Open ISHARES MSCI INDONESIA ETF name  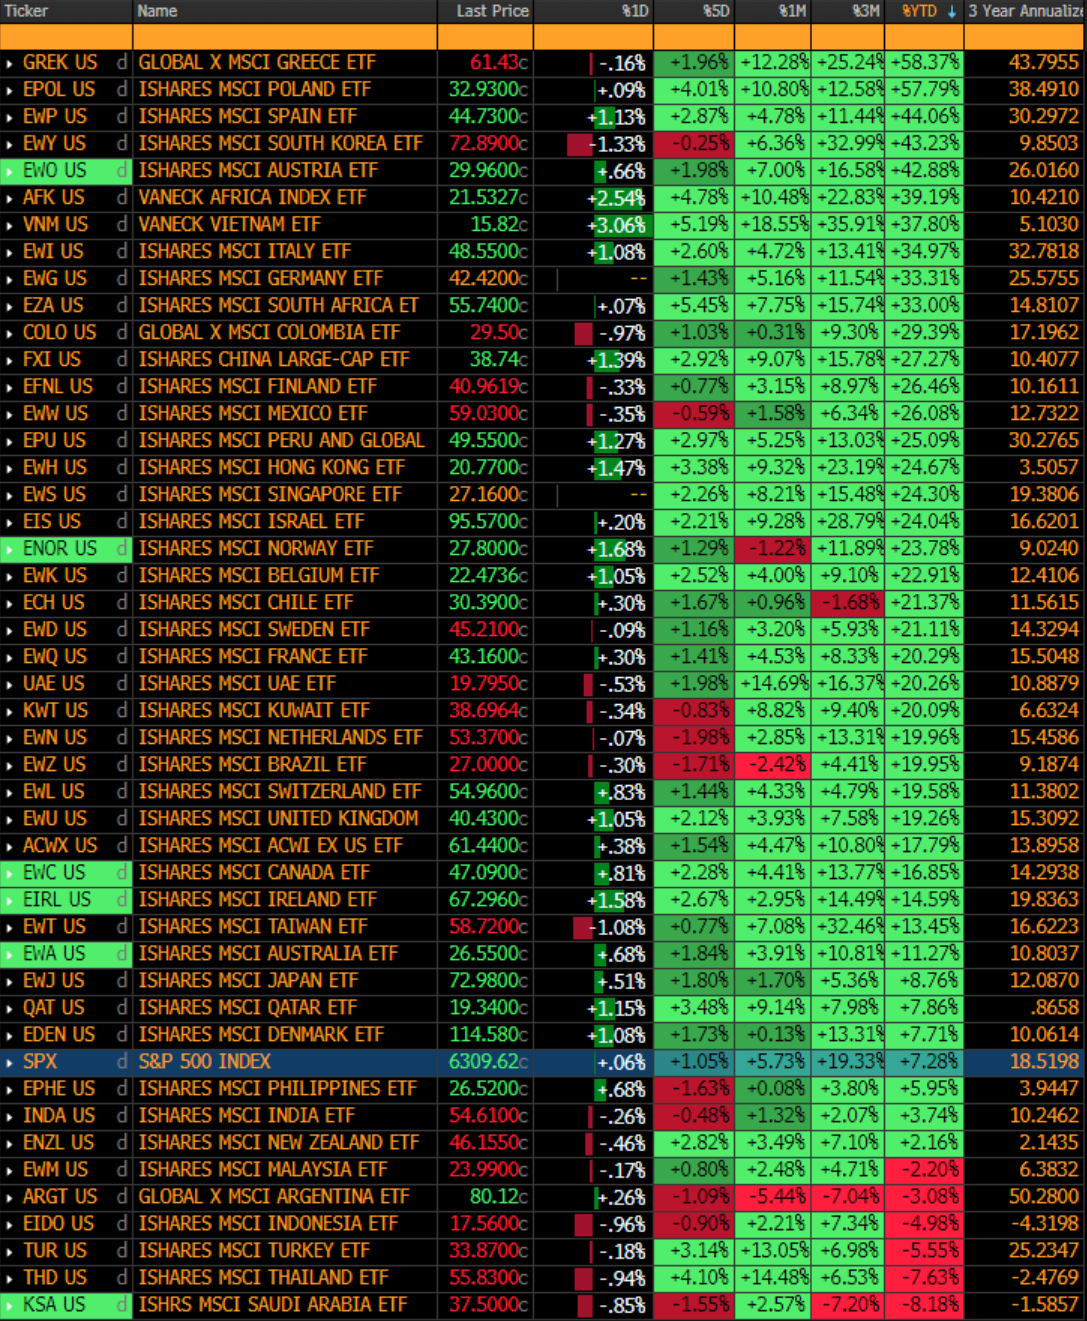point(268,1224)
